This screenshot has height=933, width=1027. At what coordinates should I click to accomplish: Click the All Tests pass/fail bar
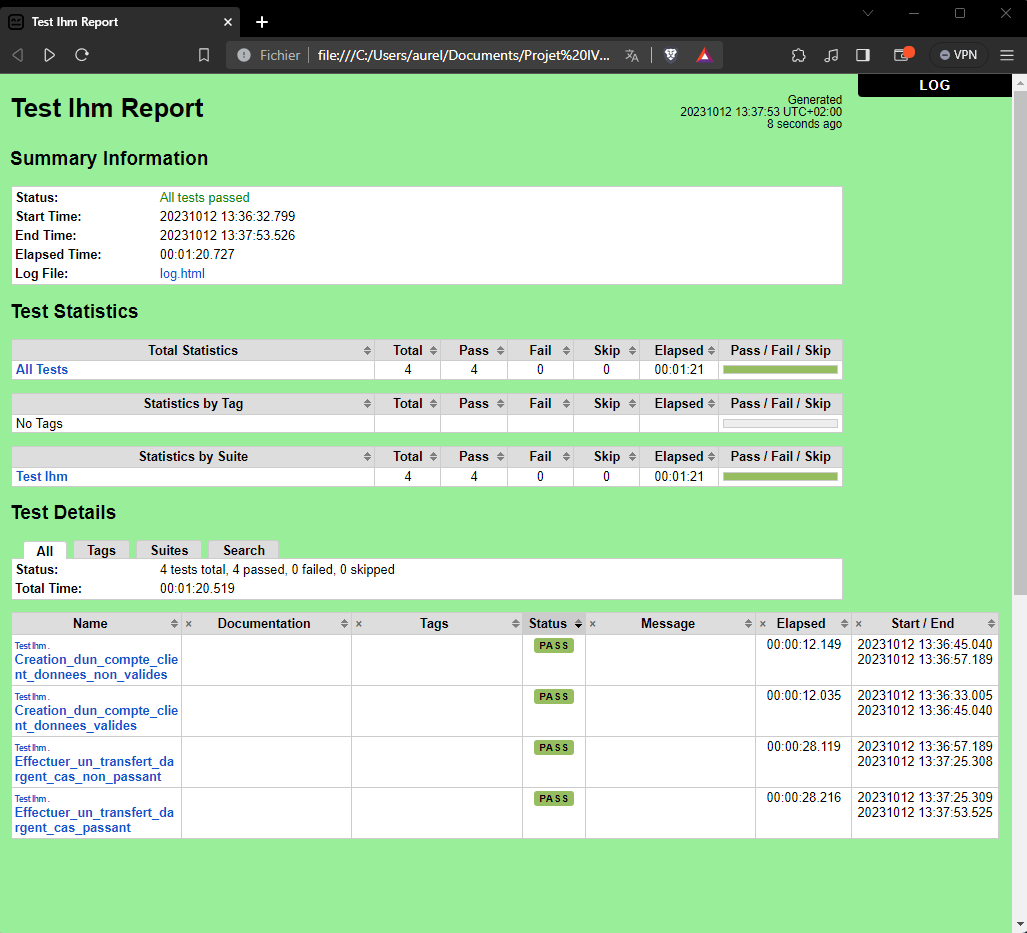click(780, 370)
